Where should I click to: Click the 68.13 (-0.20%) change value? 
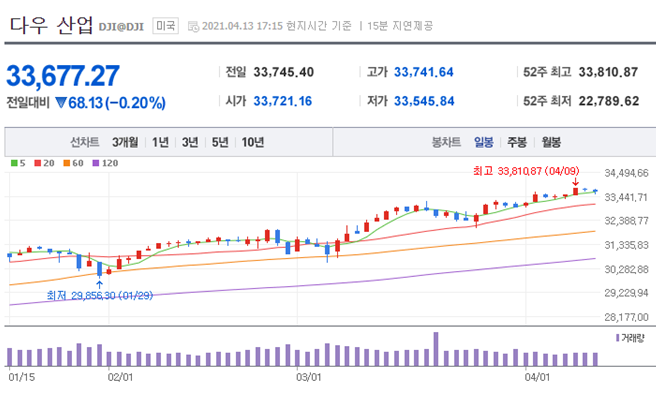click(117, 103)
